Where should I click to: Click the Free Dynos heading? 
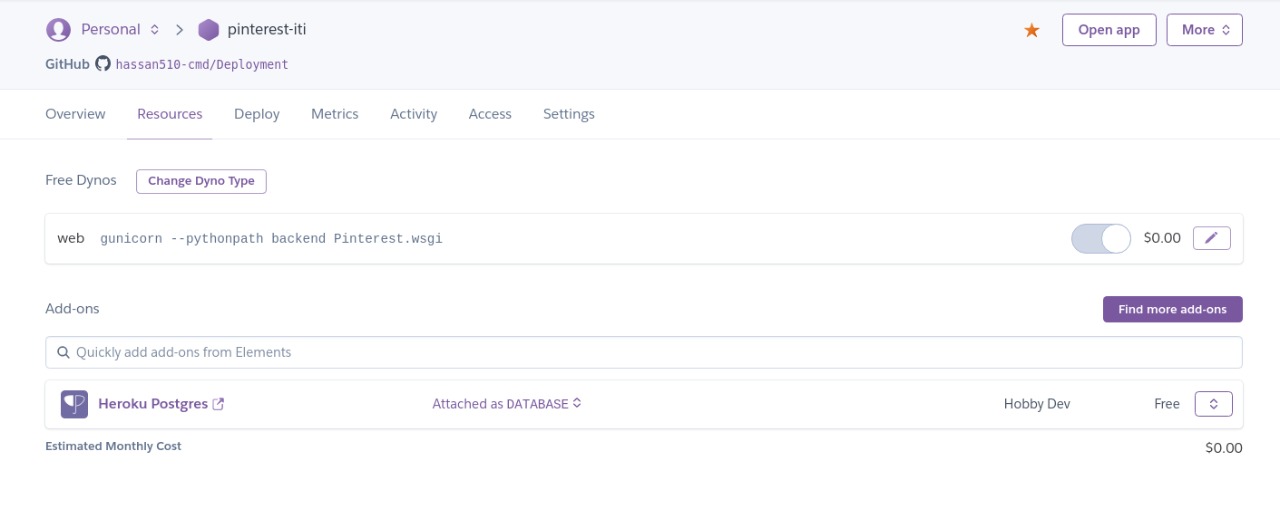click(x=81, y=180)
